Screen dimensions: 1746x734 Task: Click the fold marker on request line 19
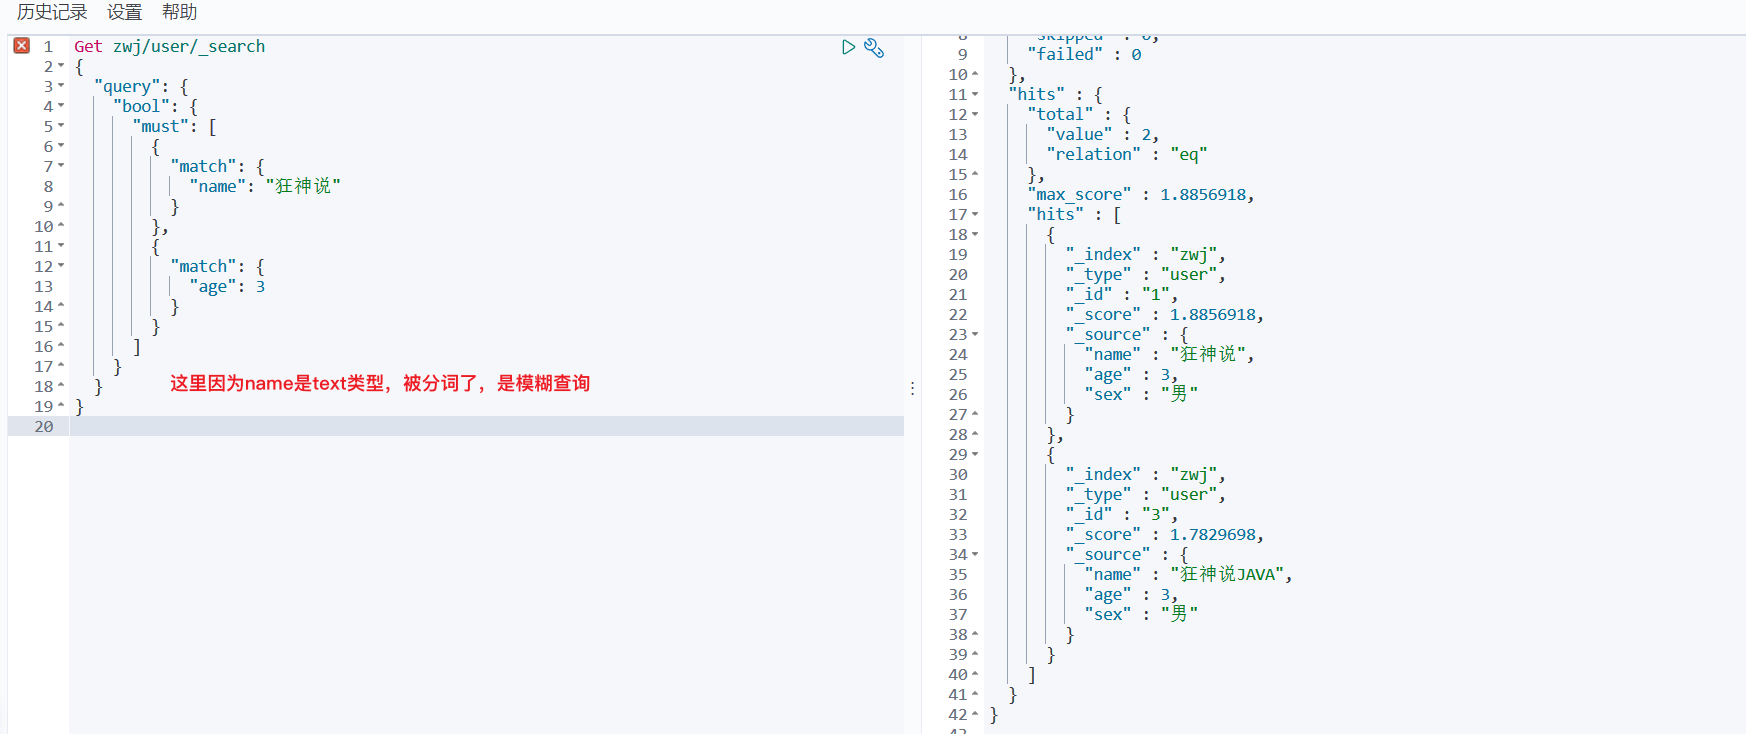tap(61, 406)
